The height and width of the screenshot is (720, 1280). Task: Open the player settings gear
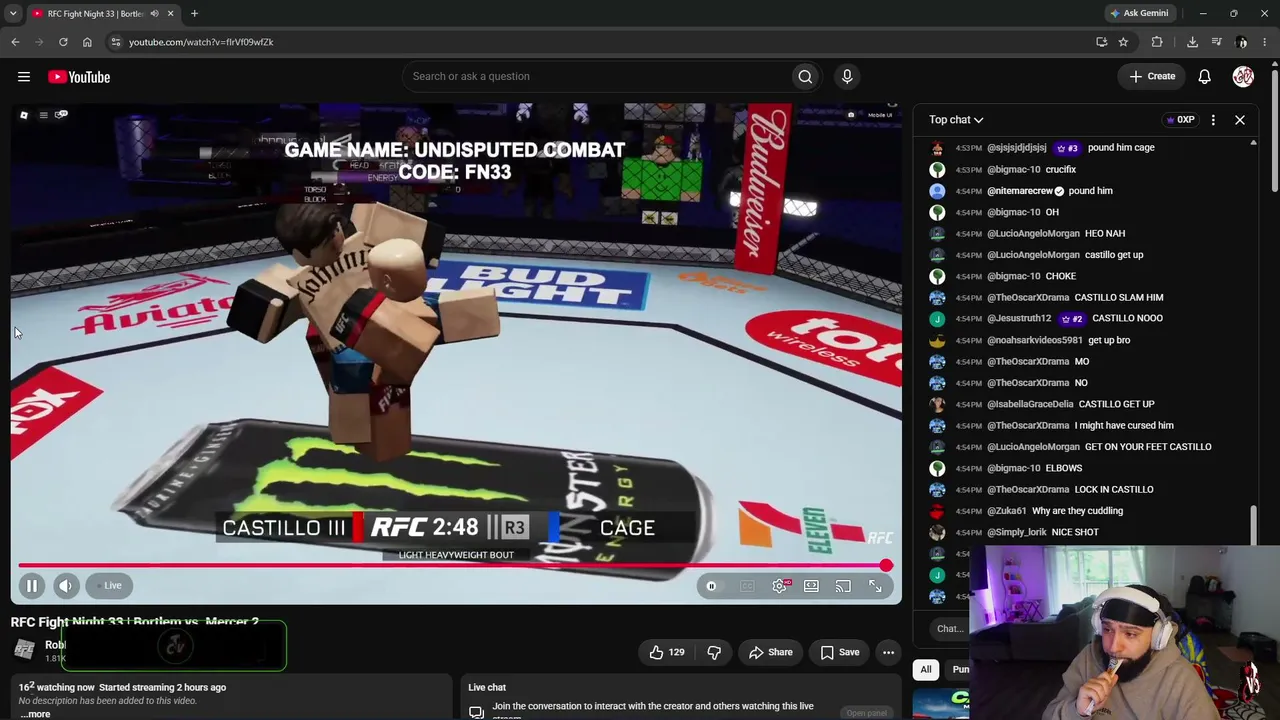(x=779, y=587)
